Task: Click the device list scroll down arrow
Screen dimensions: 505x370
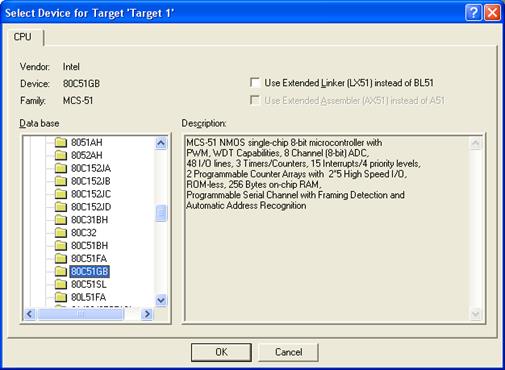Action: tap(161, 300)
